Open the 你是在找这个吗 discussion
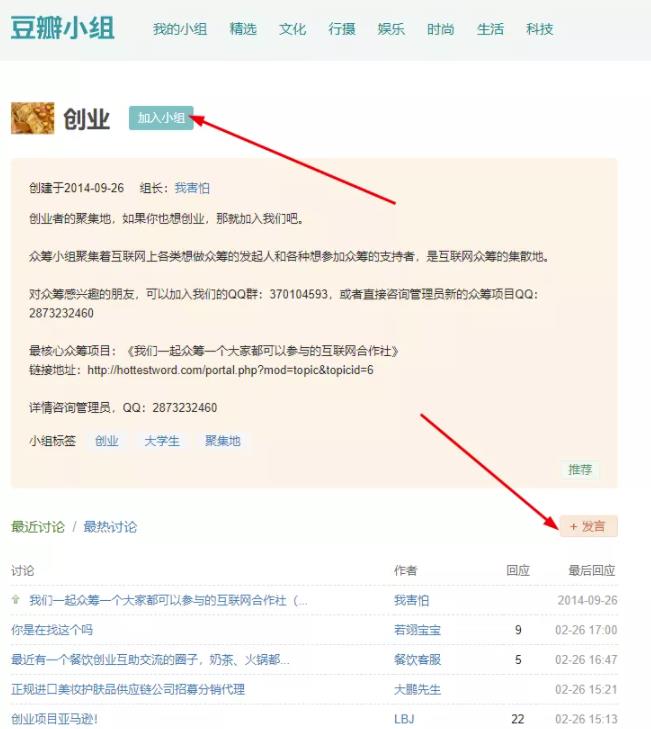Image resolution: width=651 pixels, height=729 pixels. [52, 630]
